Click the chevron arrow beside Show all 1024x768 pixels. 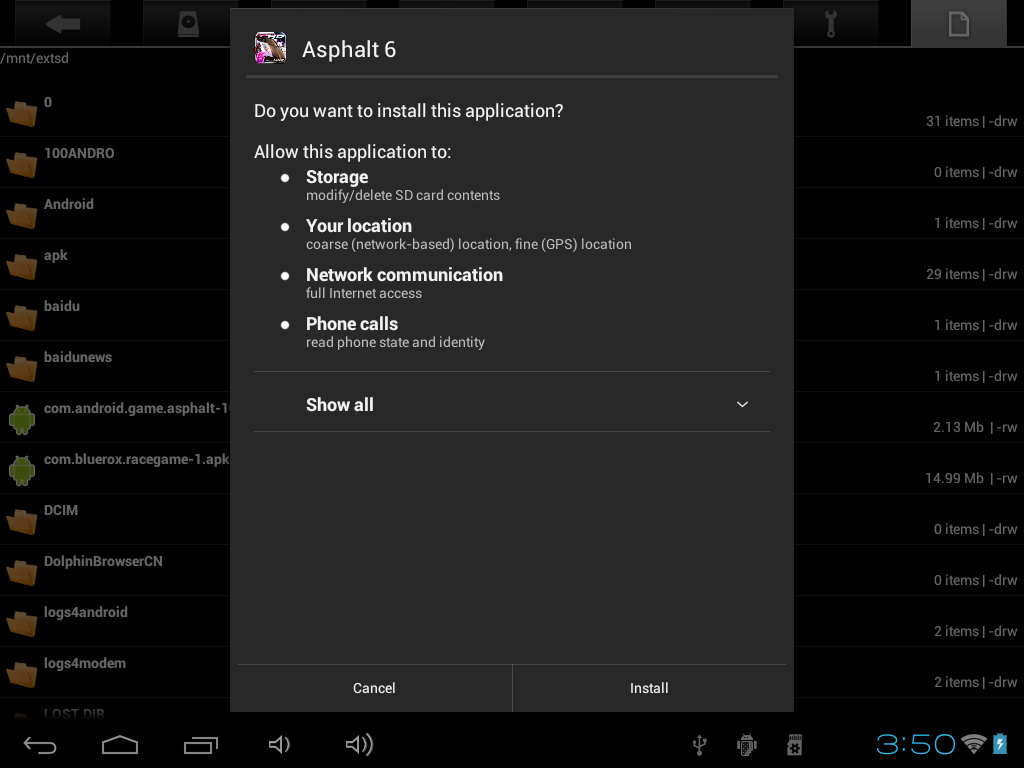(743, 404)
